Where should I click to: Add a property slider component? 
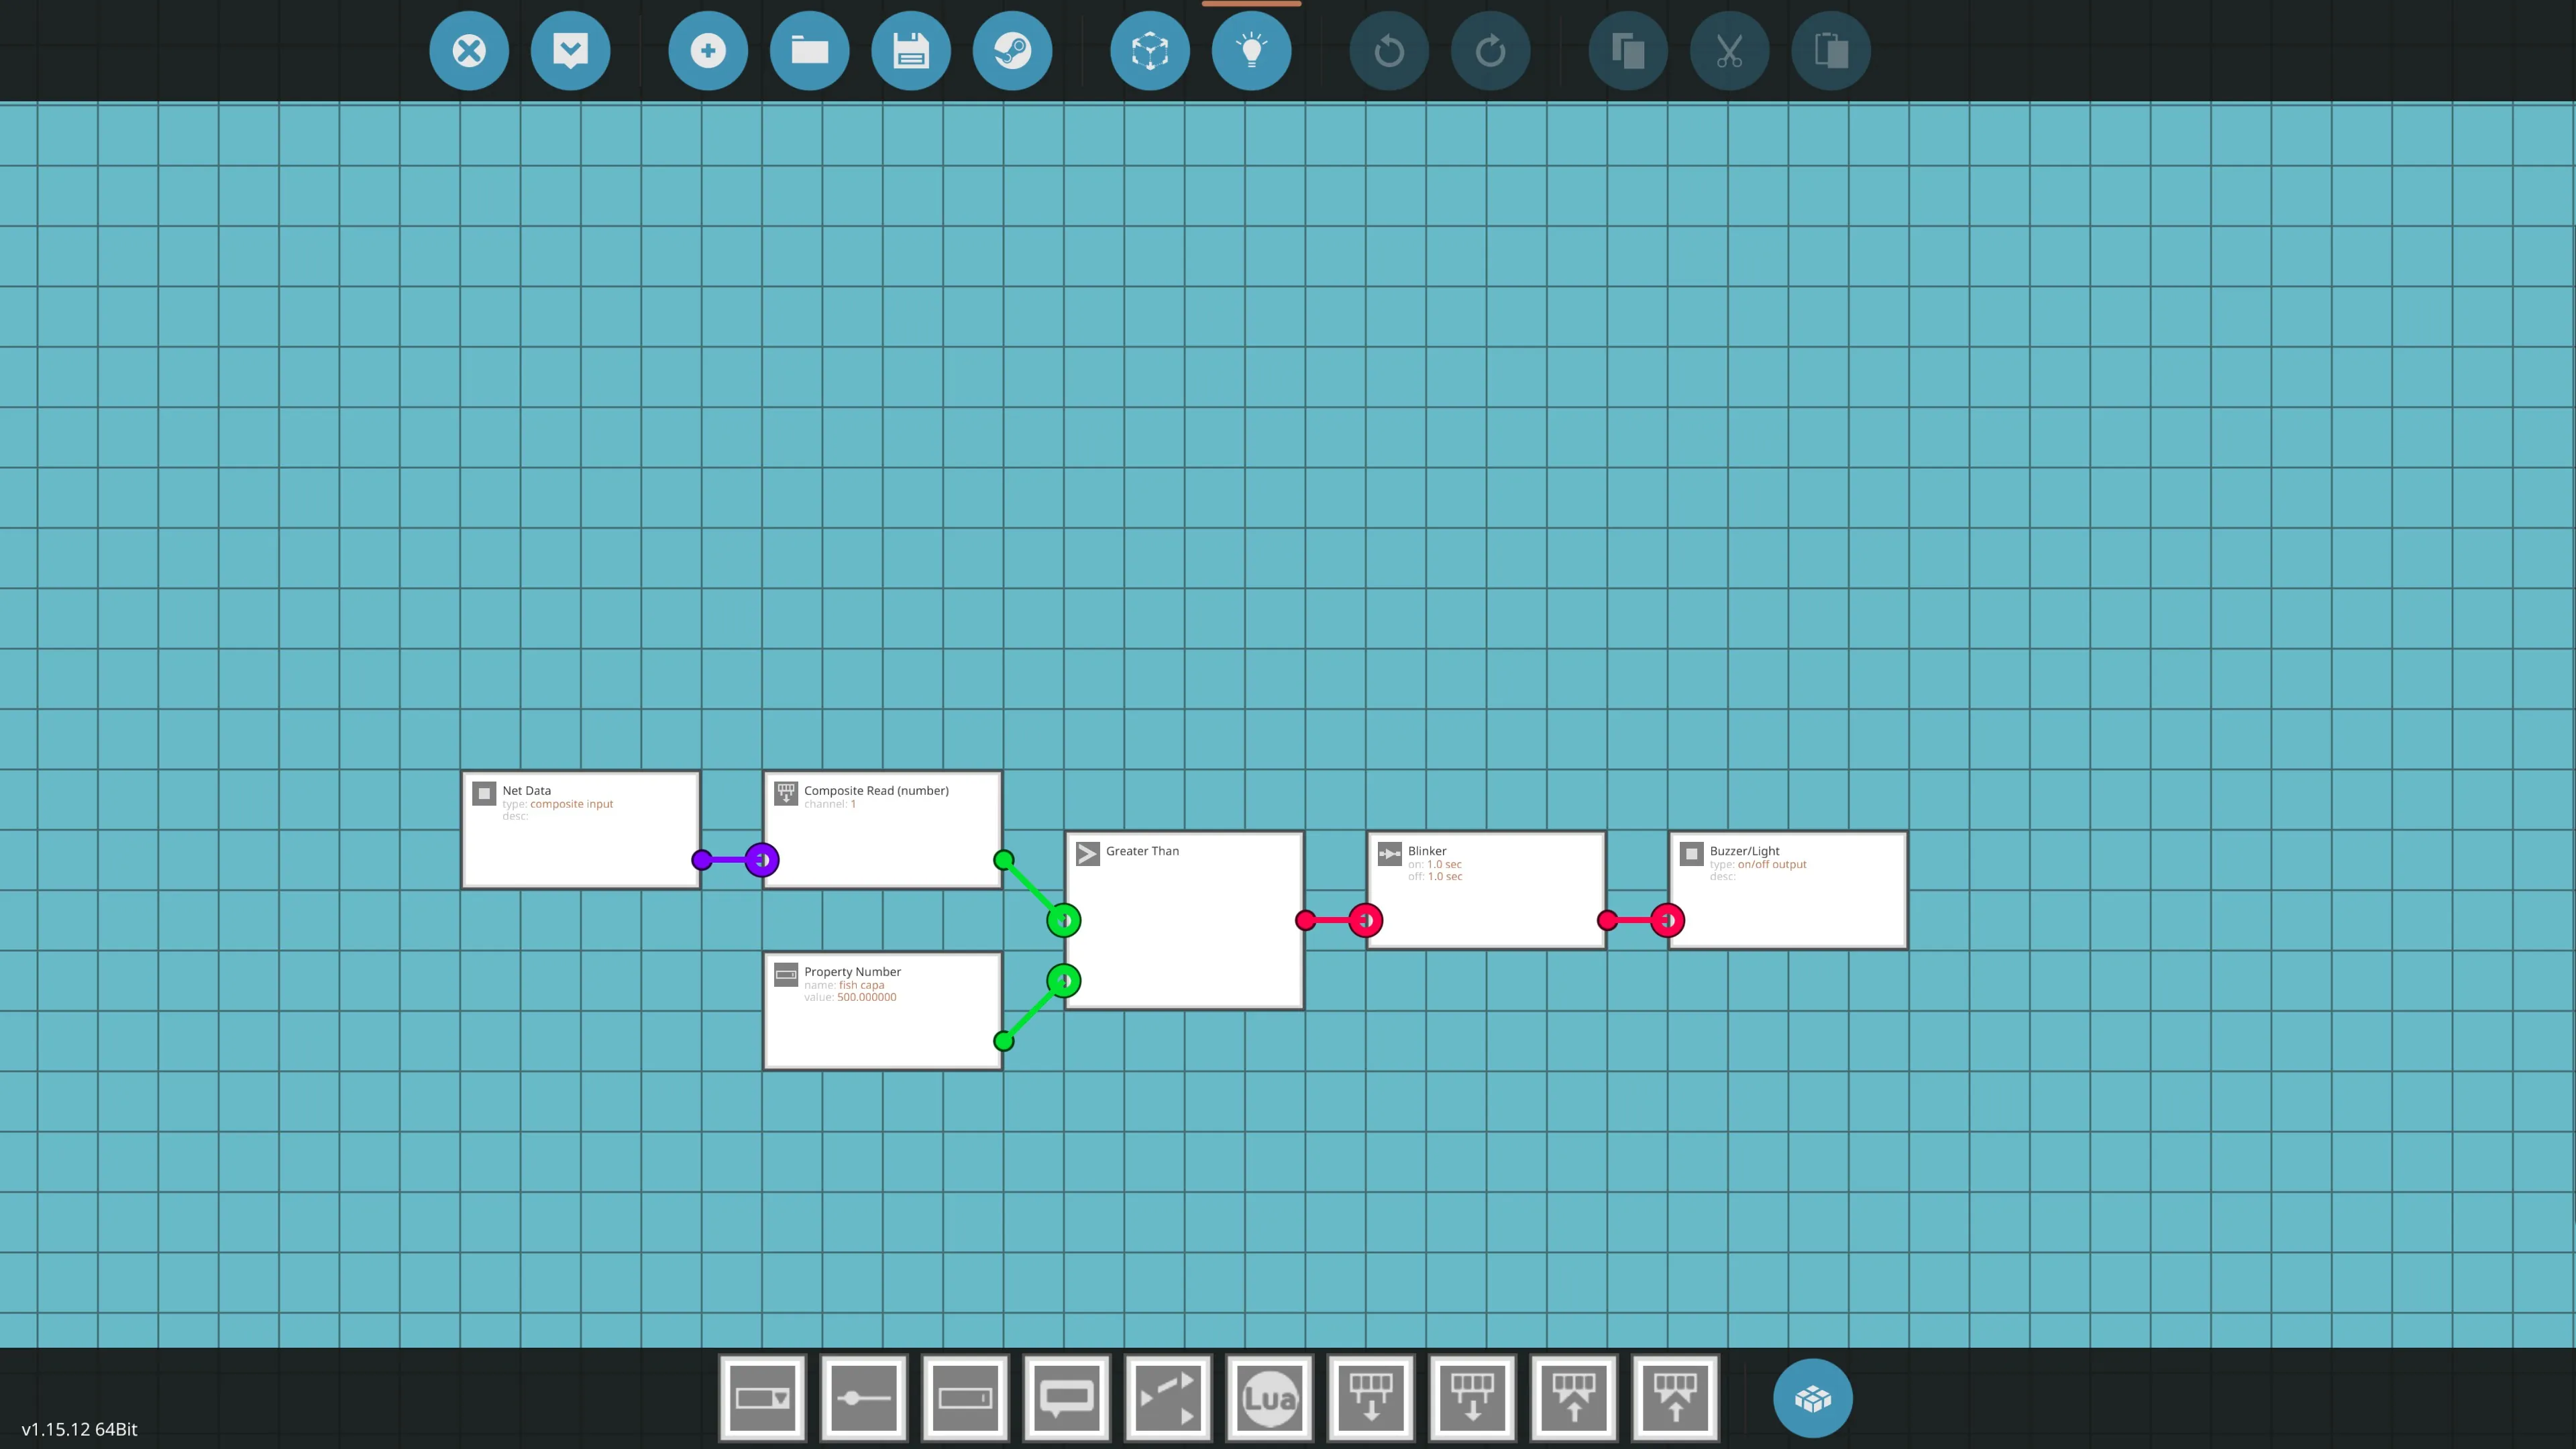(864, 1397)
